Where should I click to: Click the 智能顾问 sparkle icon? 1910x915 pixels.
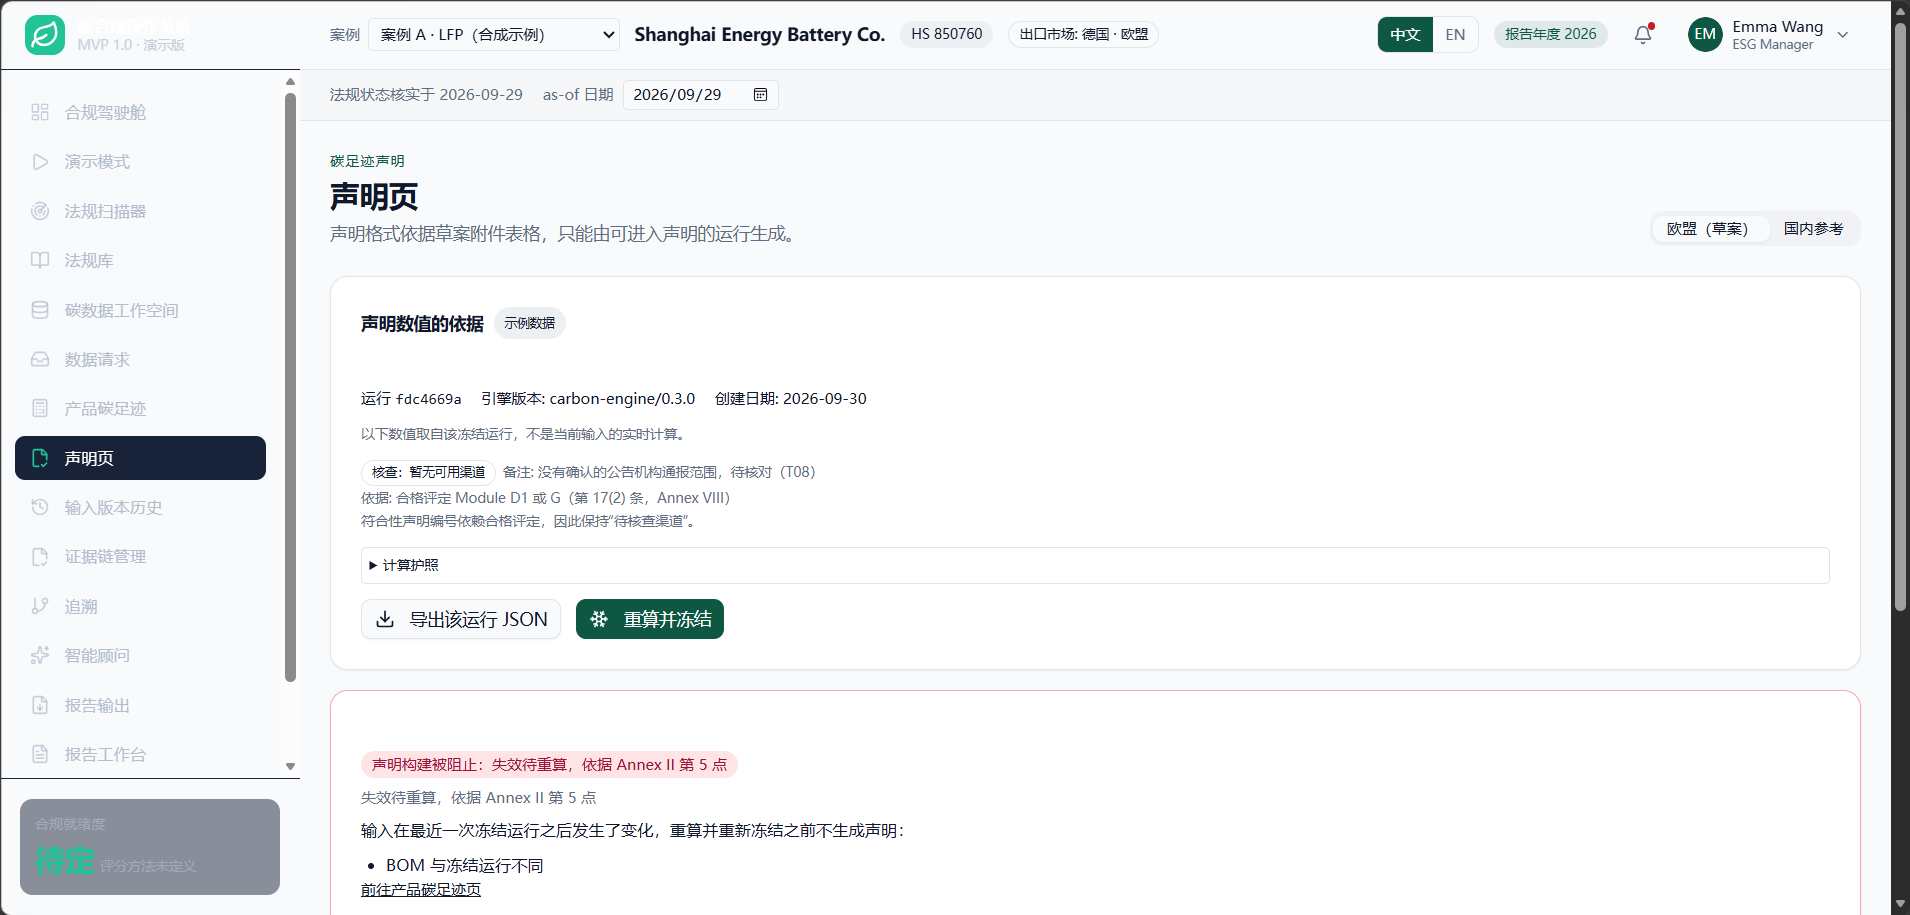(x=40, y=655)
